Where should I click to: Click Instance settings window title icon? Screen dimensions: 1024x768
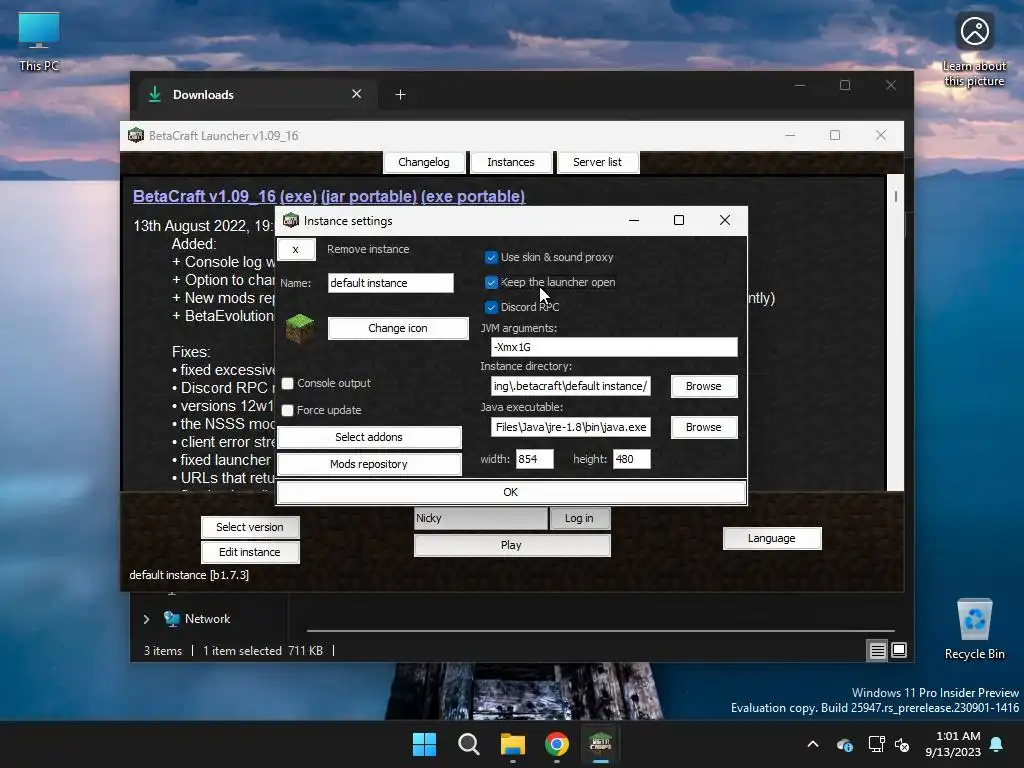(x=291, y=221)
